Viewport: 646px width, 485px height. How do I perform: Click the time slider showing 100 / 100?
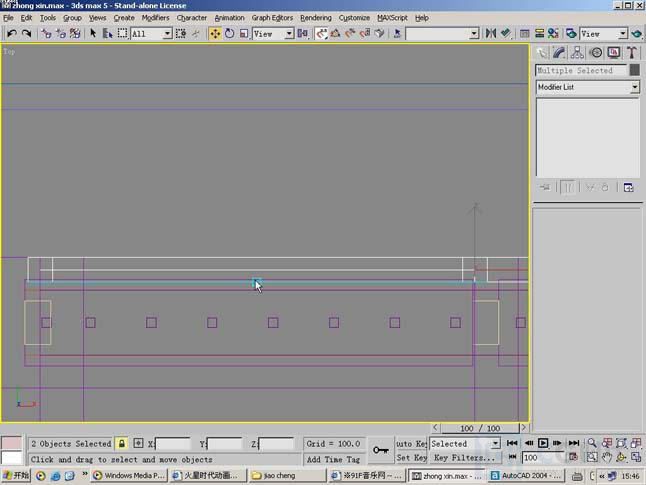[x=480, y=428]
